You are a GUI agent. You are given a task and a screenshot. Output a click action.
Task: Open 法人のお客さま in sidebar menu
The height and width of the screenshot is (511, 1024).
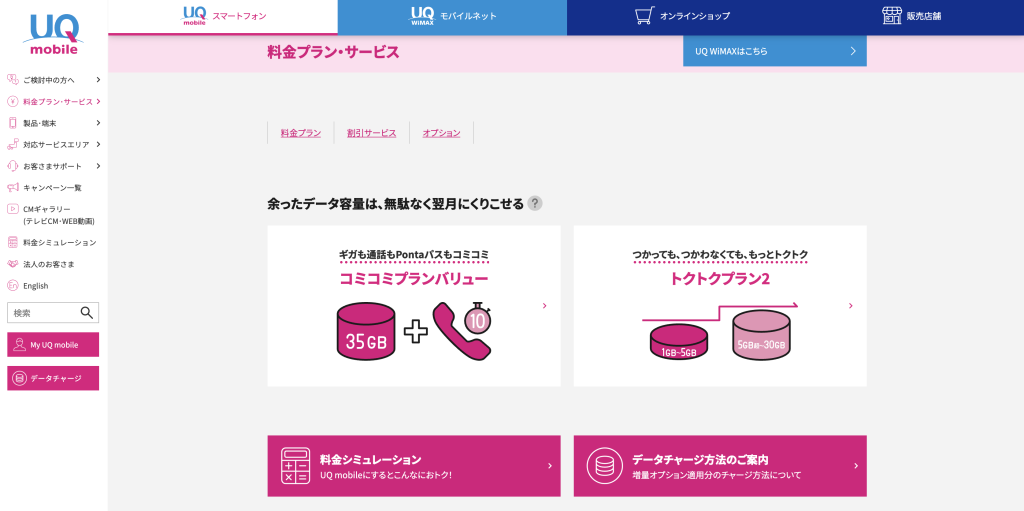(49, 264)
